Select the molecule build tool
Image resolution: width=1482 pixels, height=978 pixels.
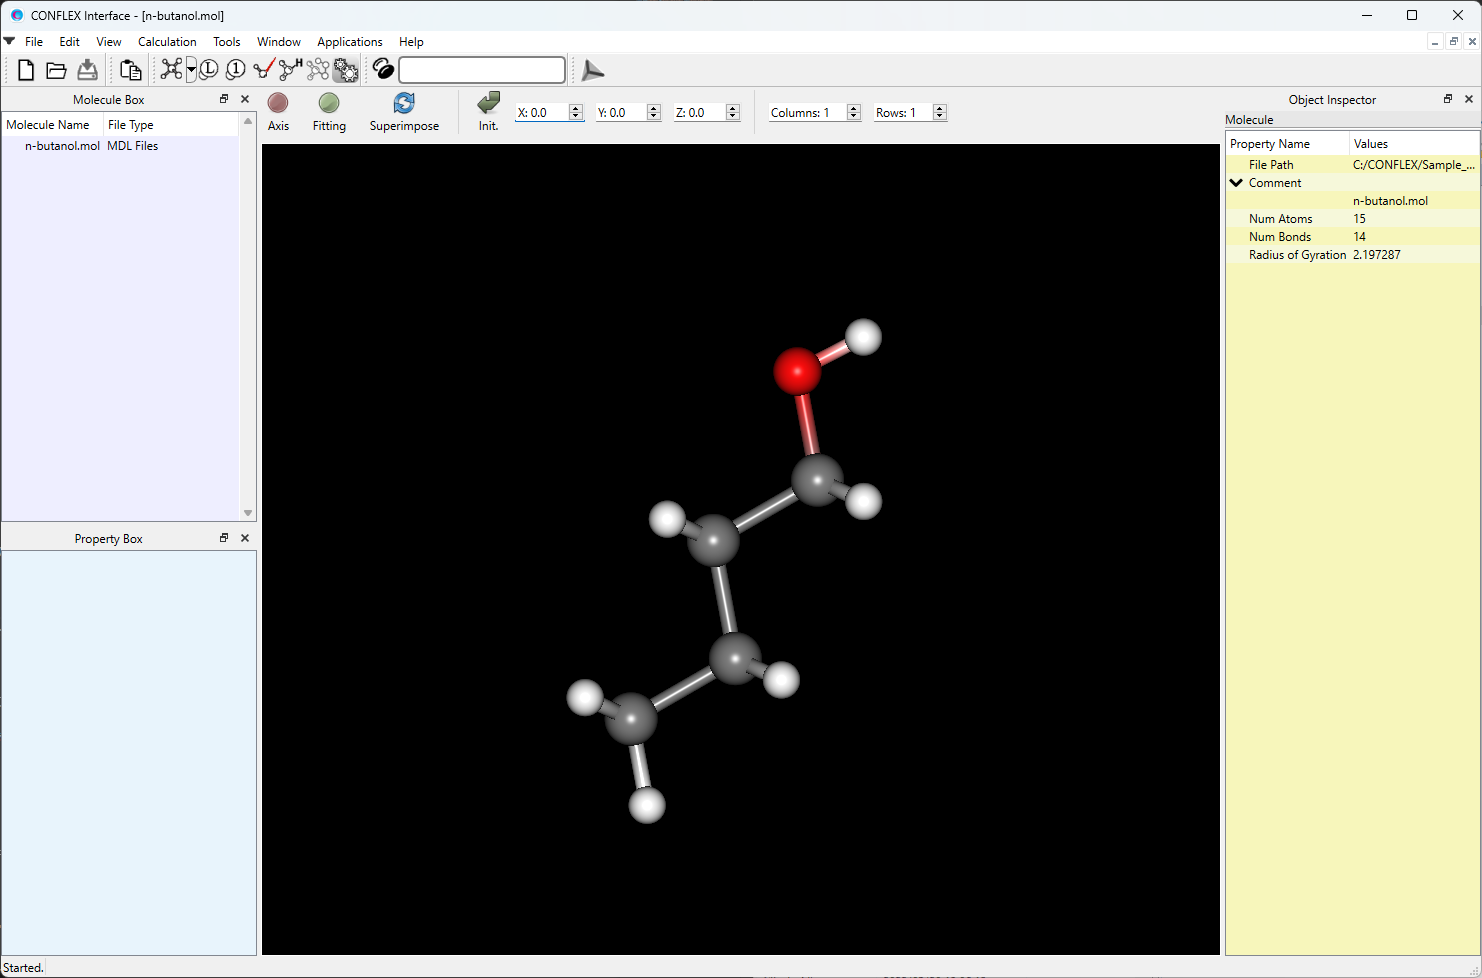coord(171,69)
